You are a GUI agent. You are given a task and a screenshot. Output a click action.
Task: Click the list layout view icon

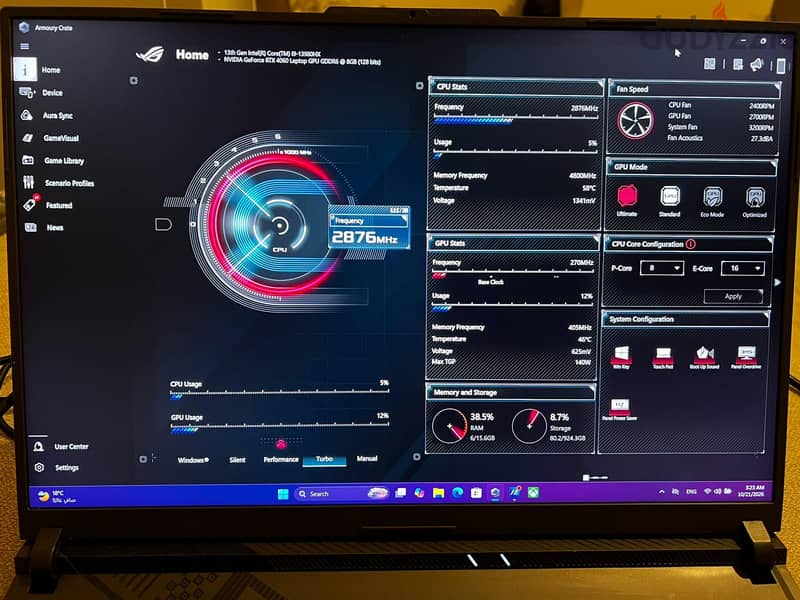point(738,64)
